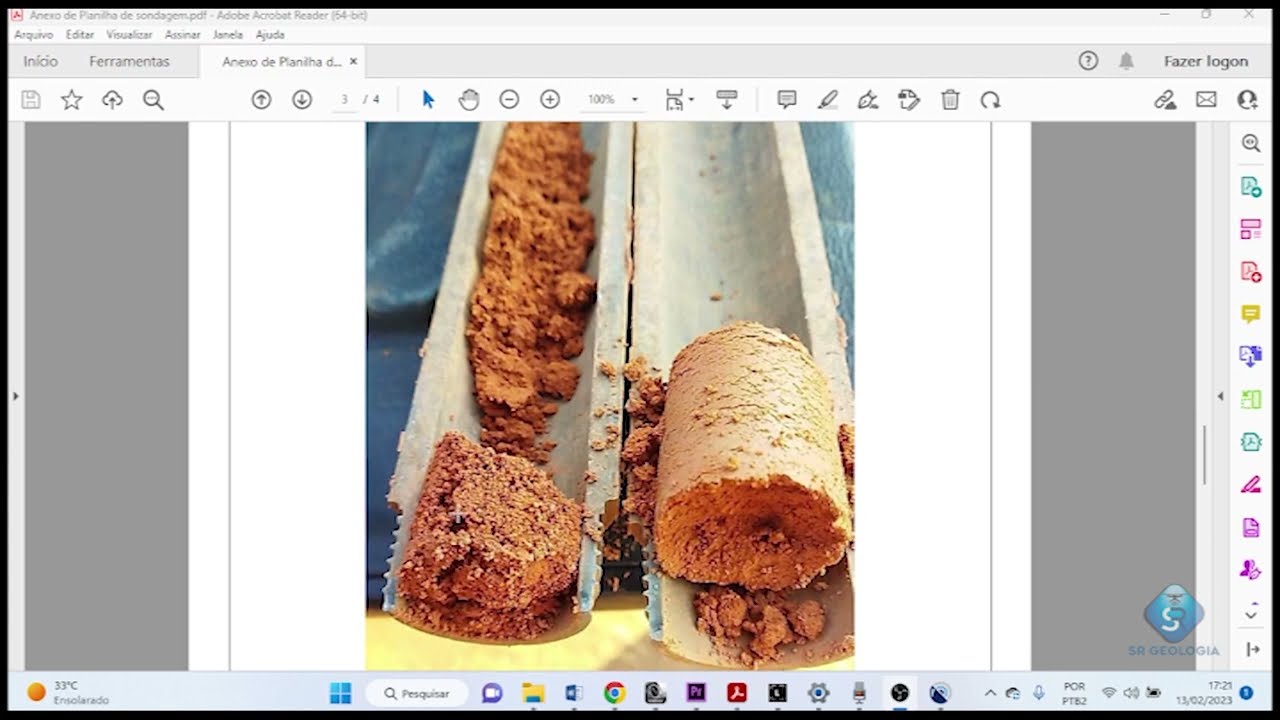Screen dimensions: 1280x720
Task: Click the page number input field
Action: click(x=344, y=100)
